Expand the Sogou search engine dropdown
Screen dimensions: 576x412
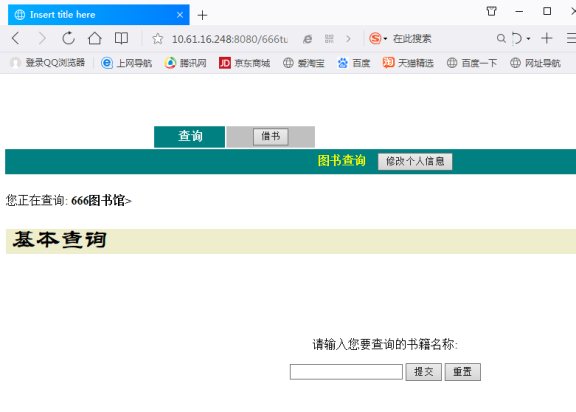(385, 39)
